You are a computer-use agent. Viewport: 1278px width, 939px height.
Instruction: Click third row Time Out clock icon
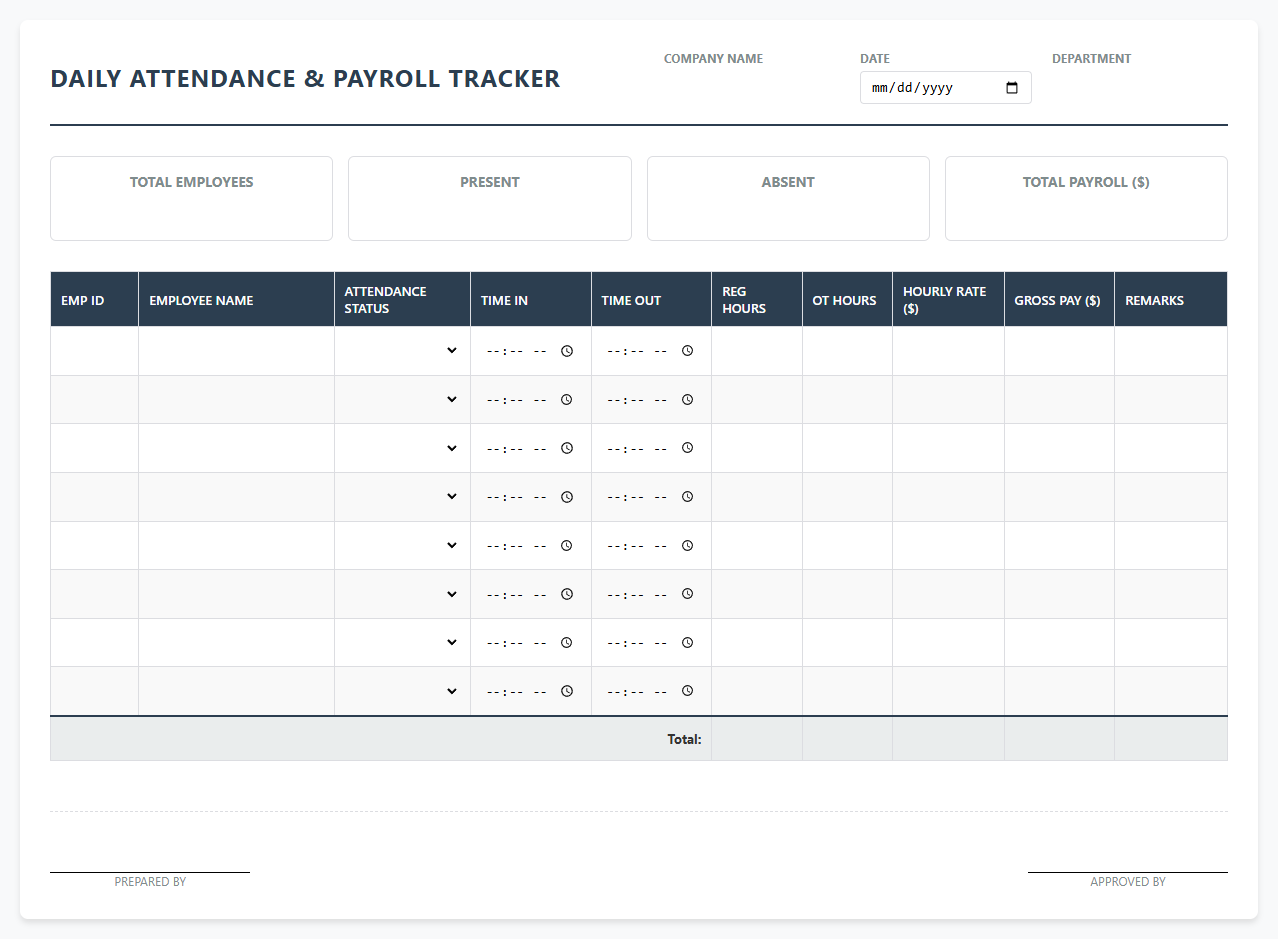pos(688,448)
